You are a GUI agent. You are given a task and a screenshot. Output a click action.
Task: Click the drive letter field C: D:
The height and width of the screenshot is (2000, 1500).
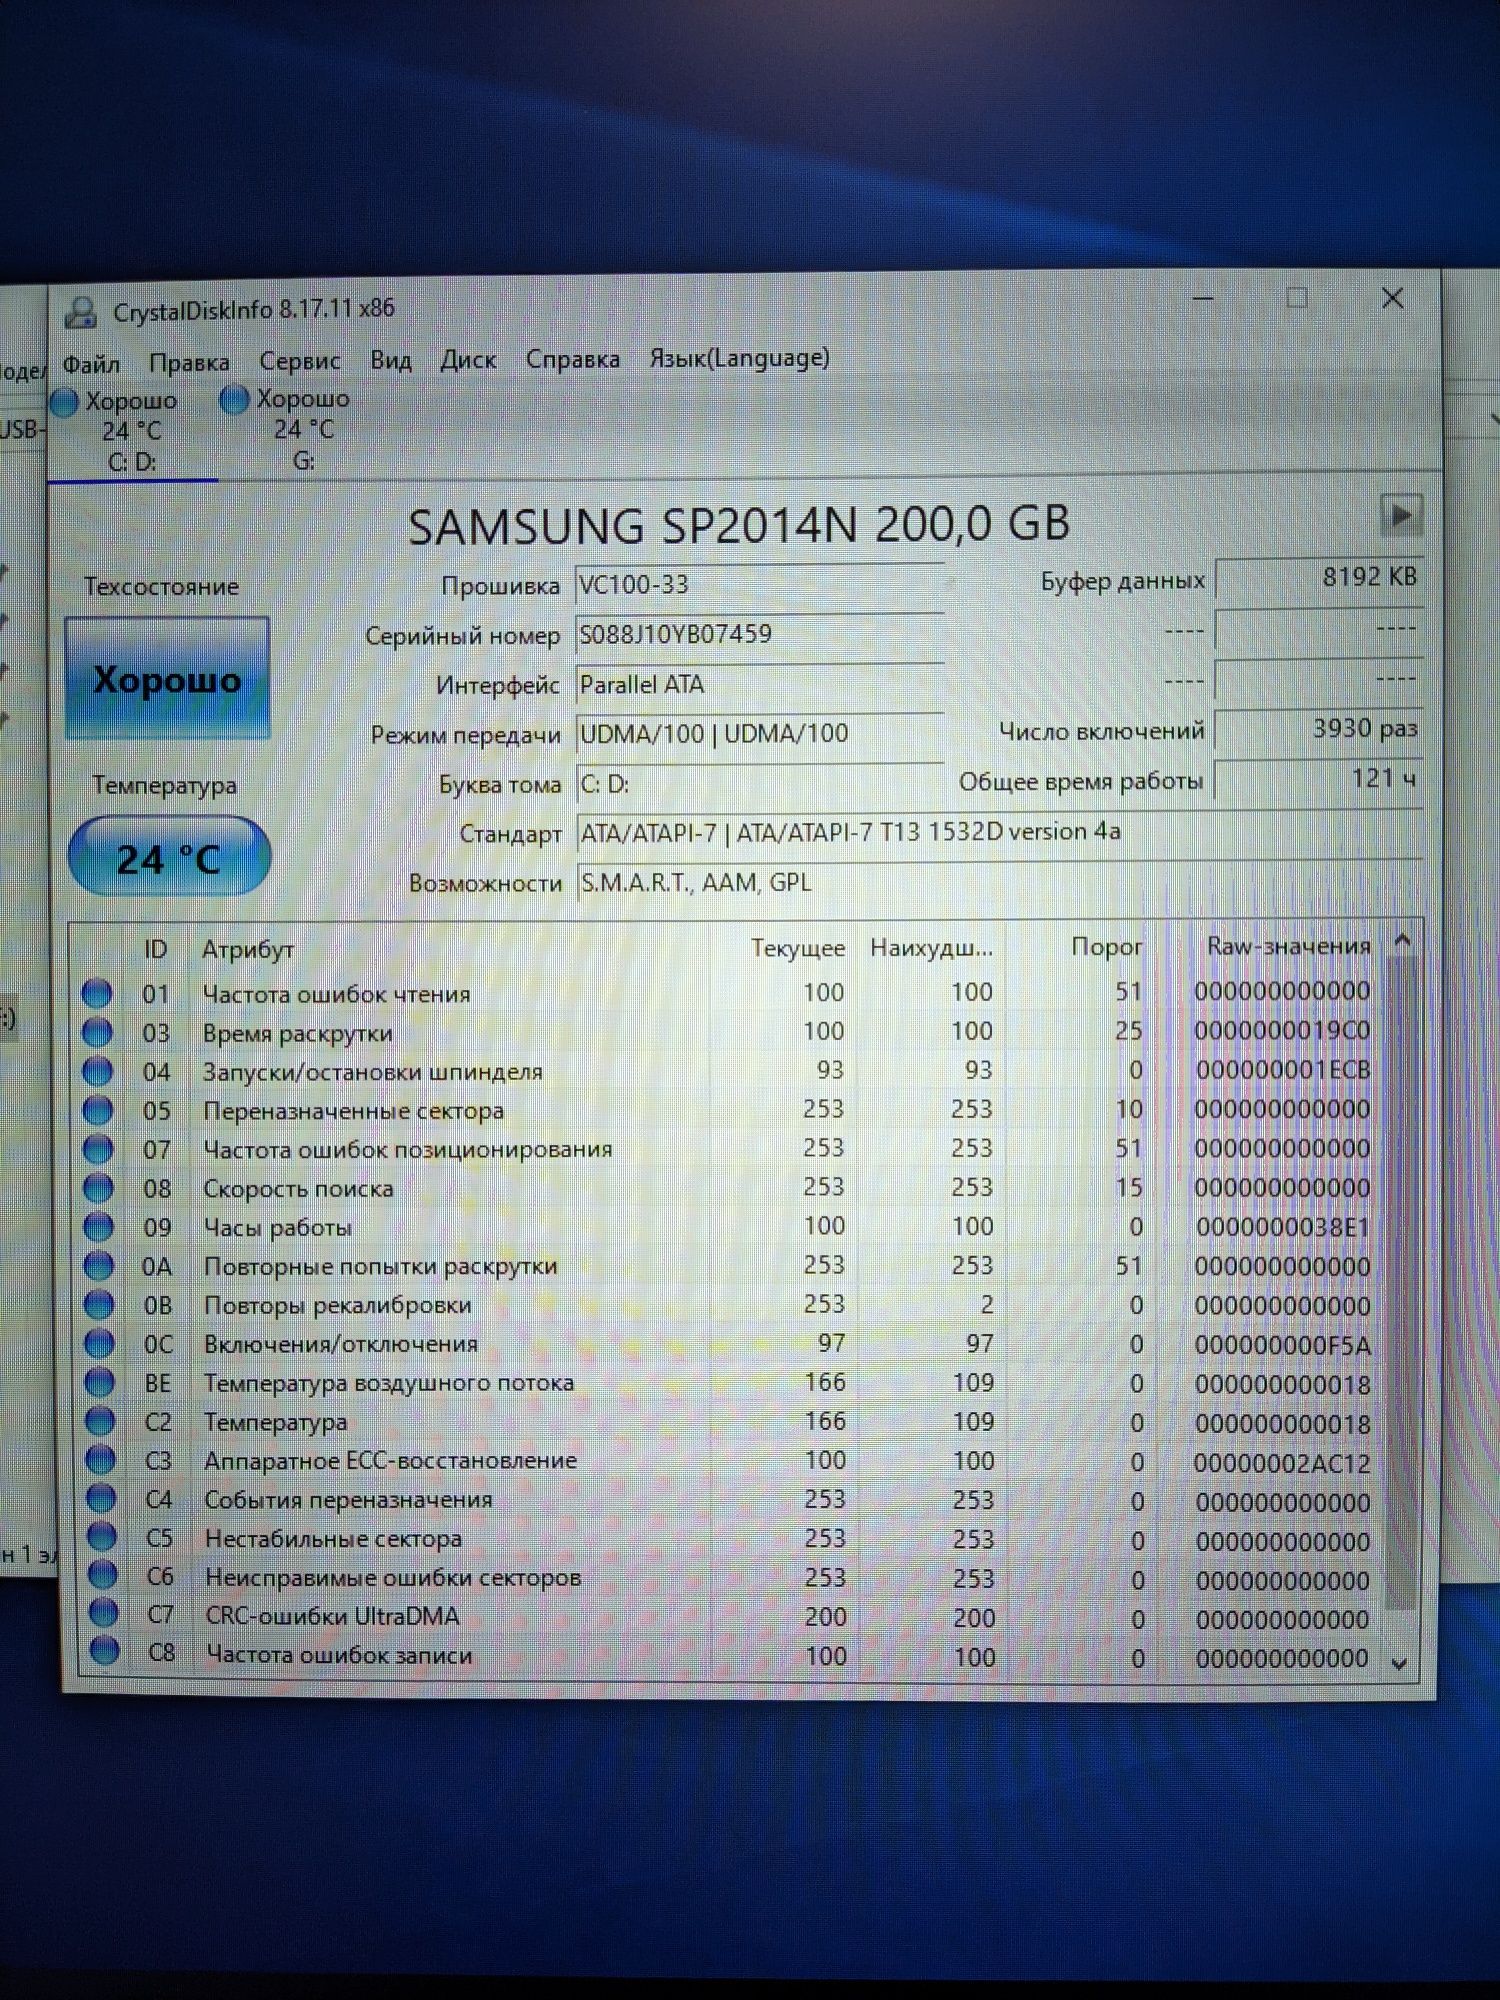point(759,784)
